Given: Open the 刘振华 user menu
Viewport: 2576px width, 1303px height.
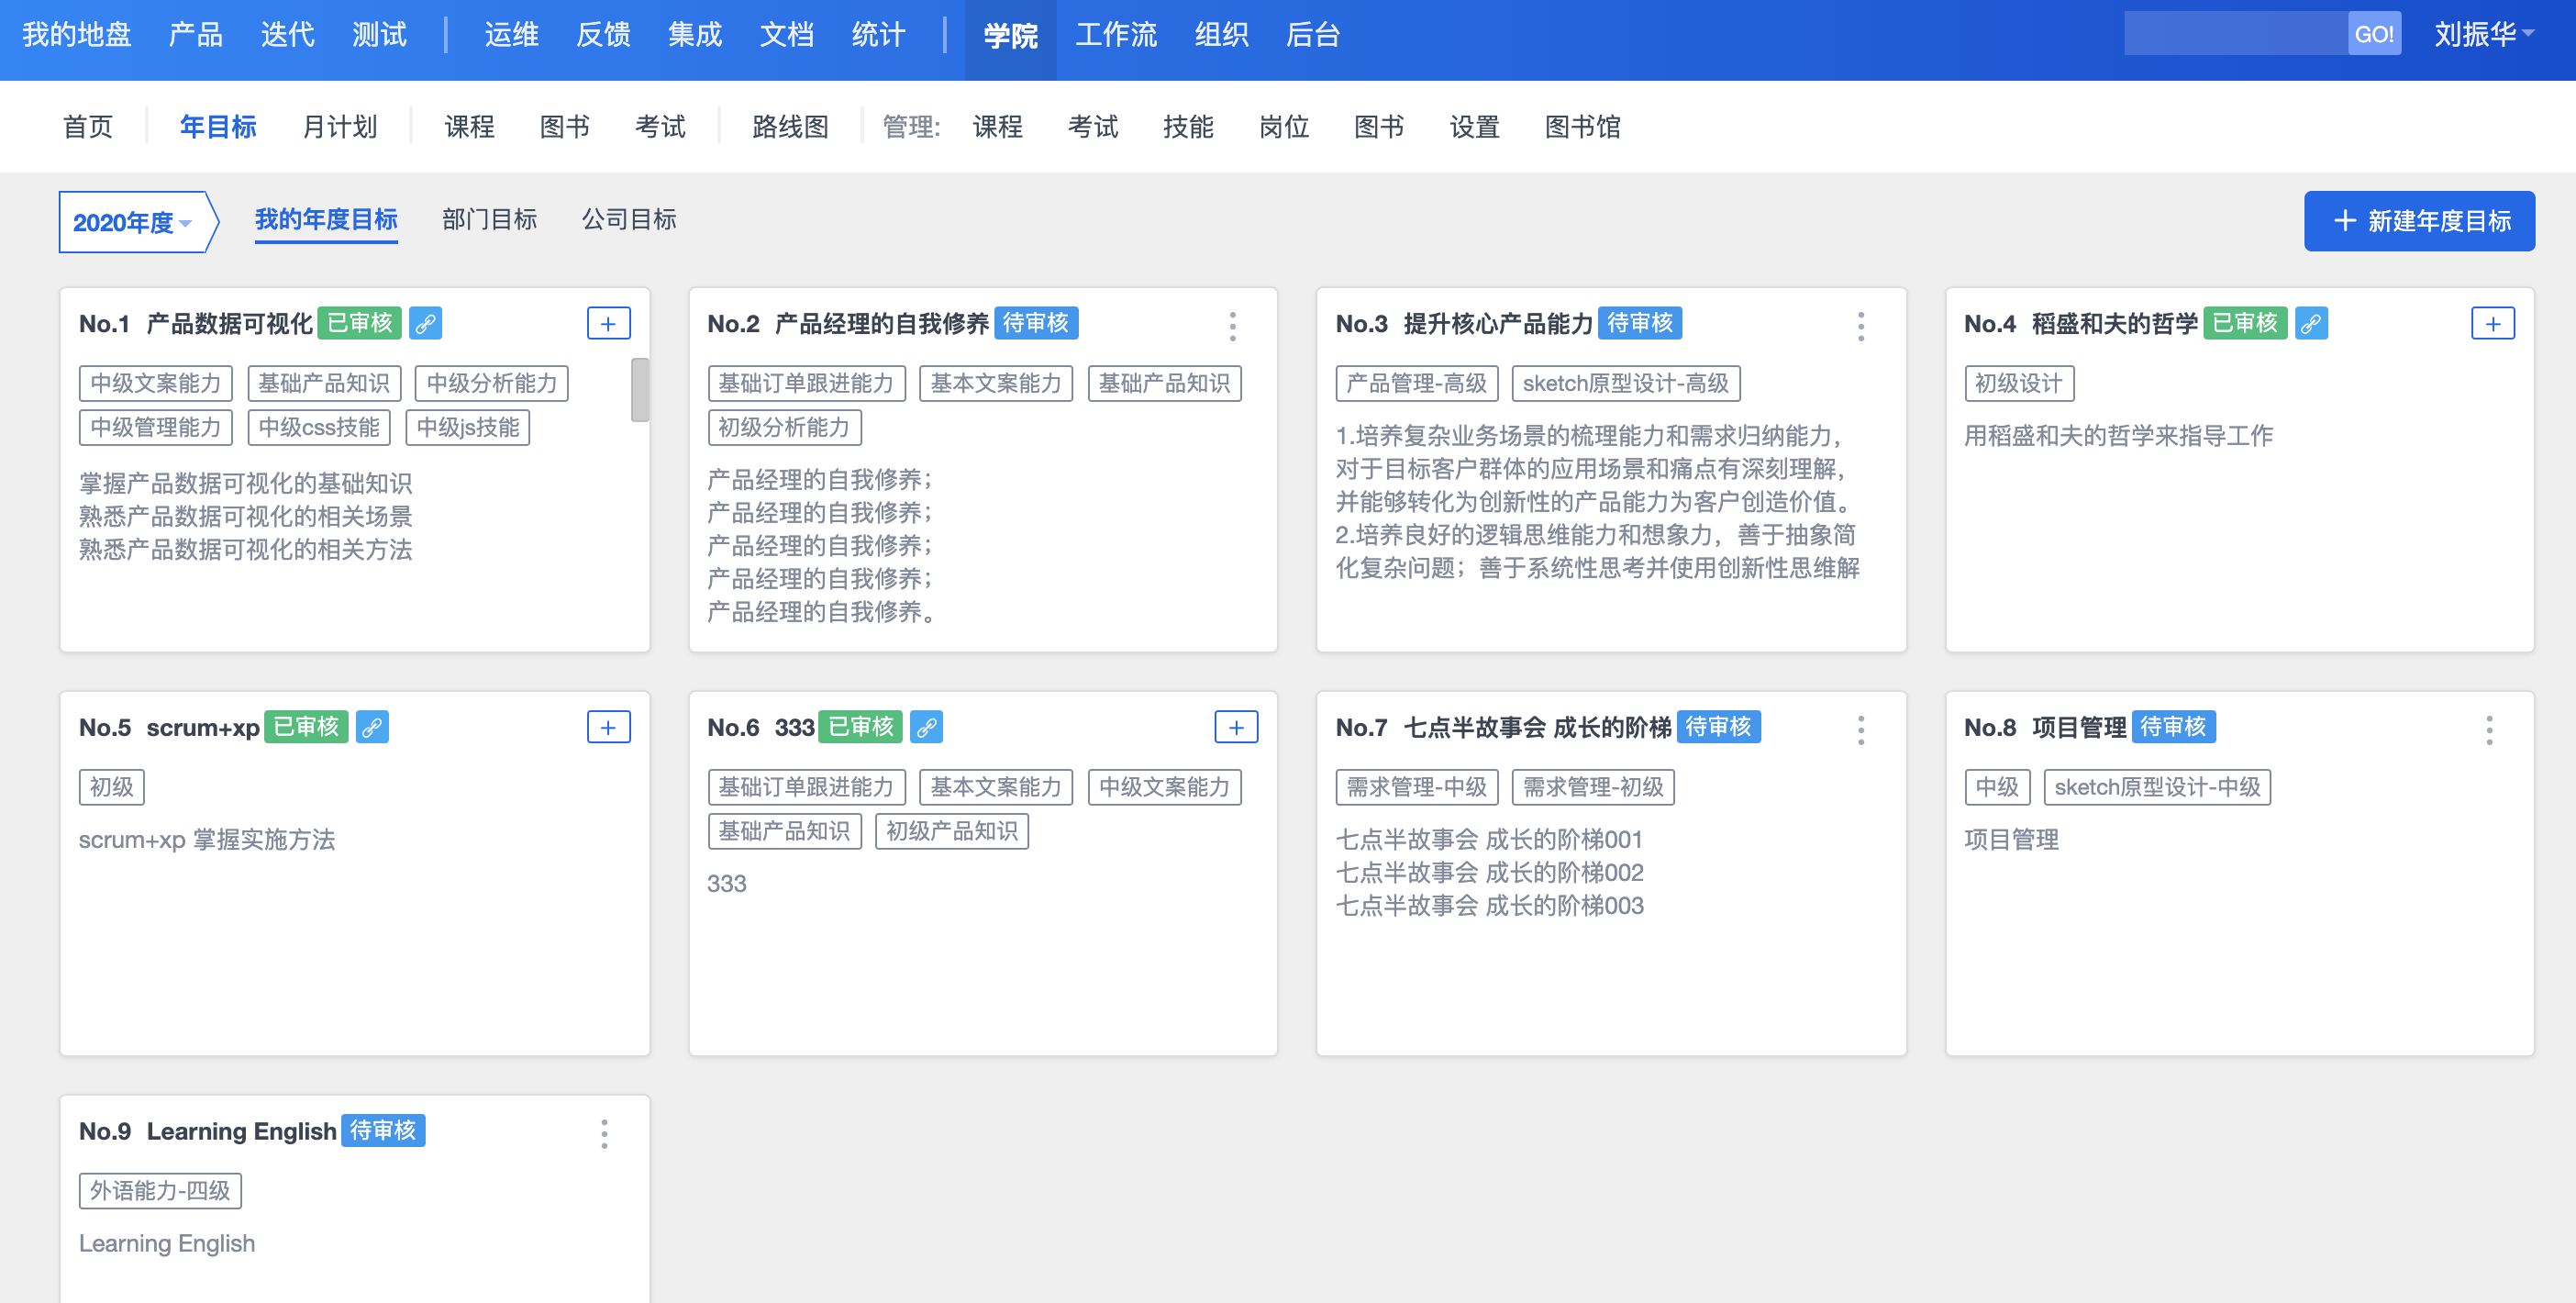Looking at the screenshot, I should click(2483, 35).
